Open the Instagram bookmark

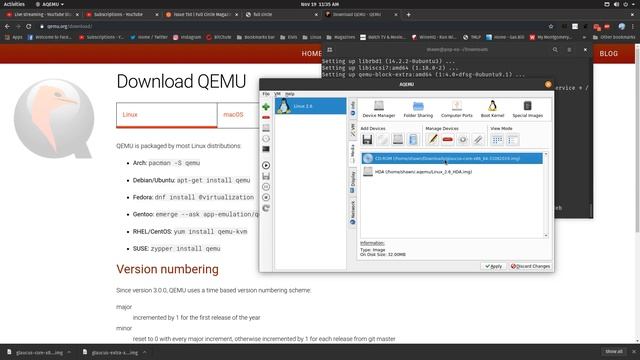click(187, 37)
